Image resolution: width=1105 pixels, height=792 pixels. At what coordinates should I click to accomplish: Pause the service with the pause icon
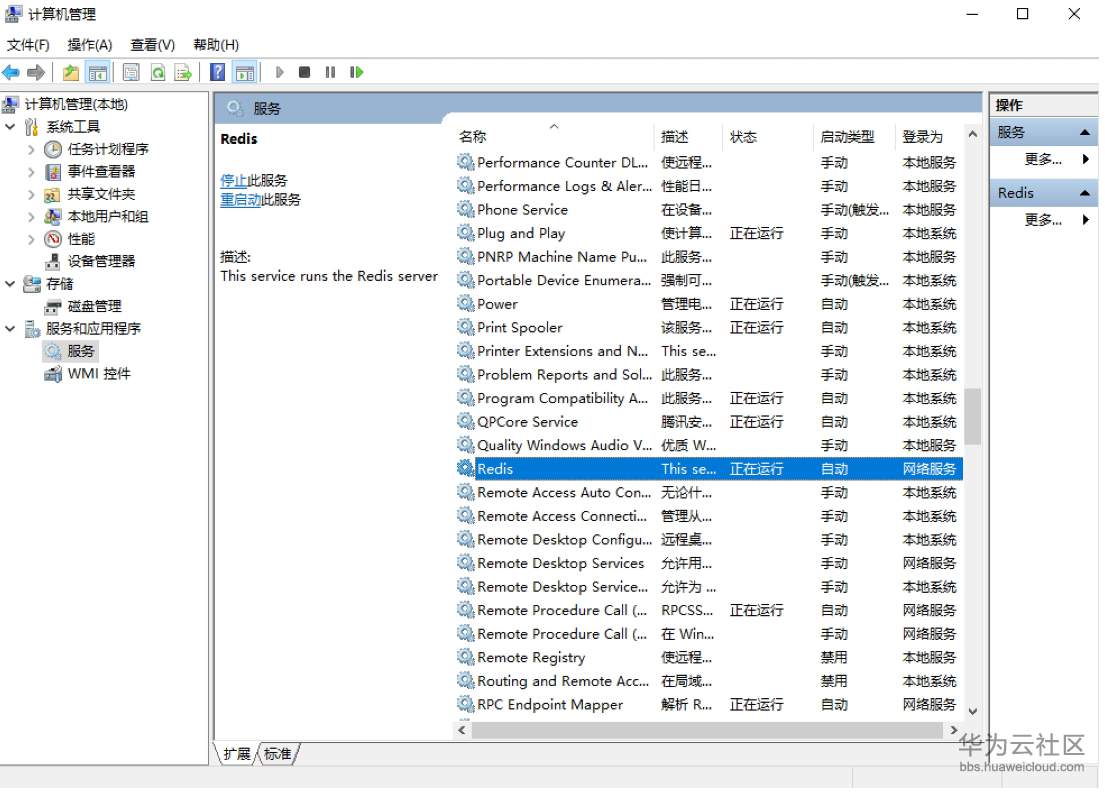click(x=330, y=72)
